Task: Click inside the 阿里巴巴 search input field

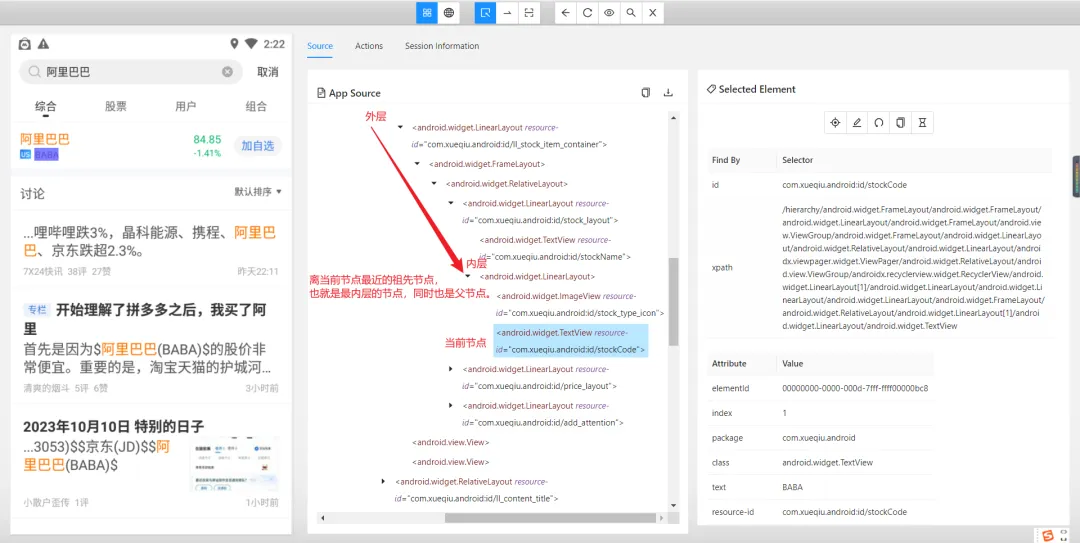Action: point(132,72)
